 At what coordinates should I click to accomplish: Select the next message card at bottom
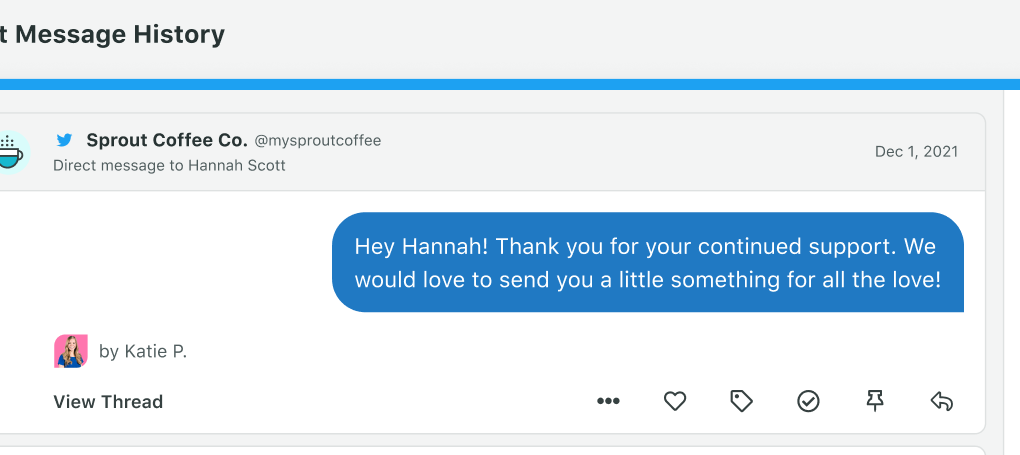[492, 450]
